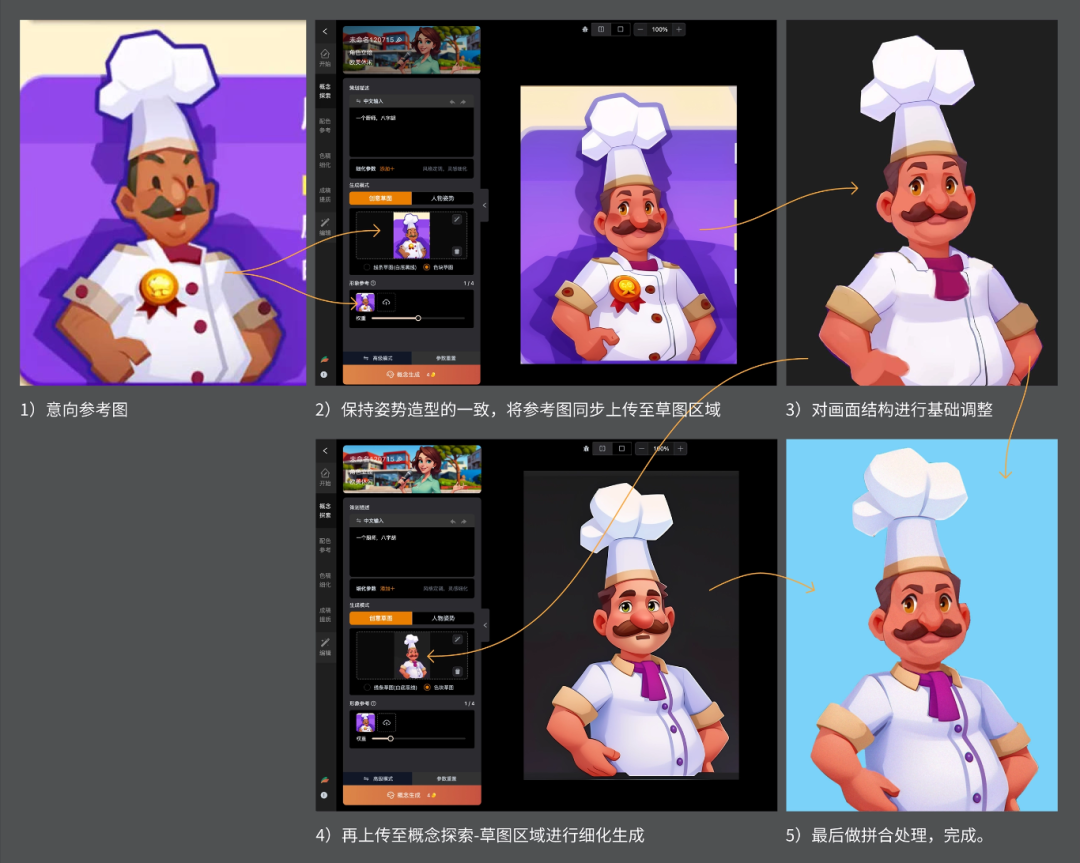Viewport: 1080px width, 863px height.
Task: Click the info icon at bottom of upper sidebar
Action: (x=324, y=374)
